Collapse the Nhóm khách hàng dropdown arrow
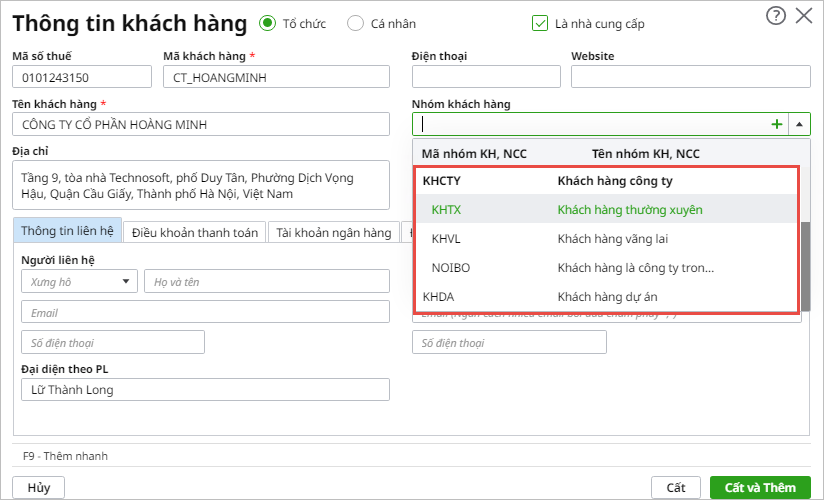This screenshot has height=500, width=824. click(800, 125)
